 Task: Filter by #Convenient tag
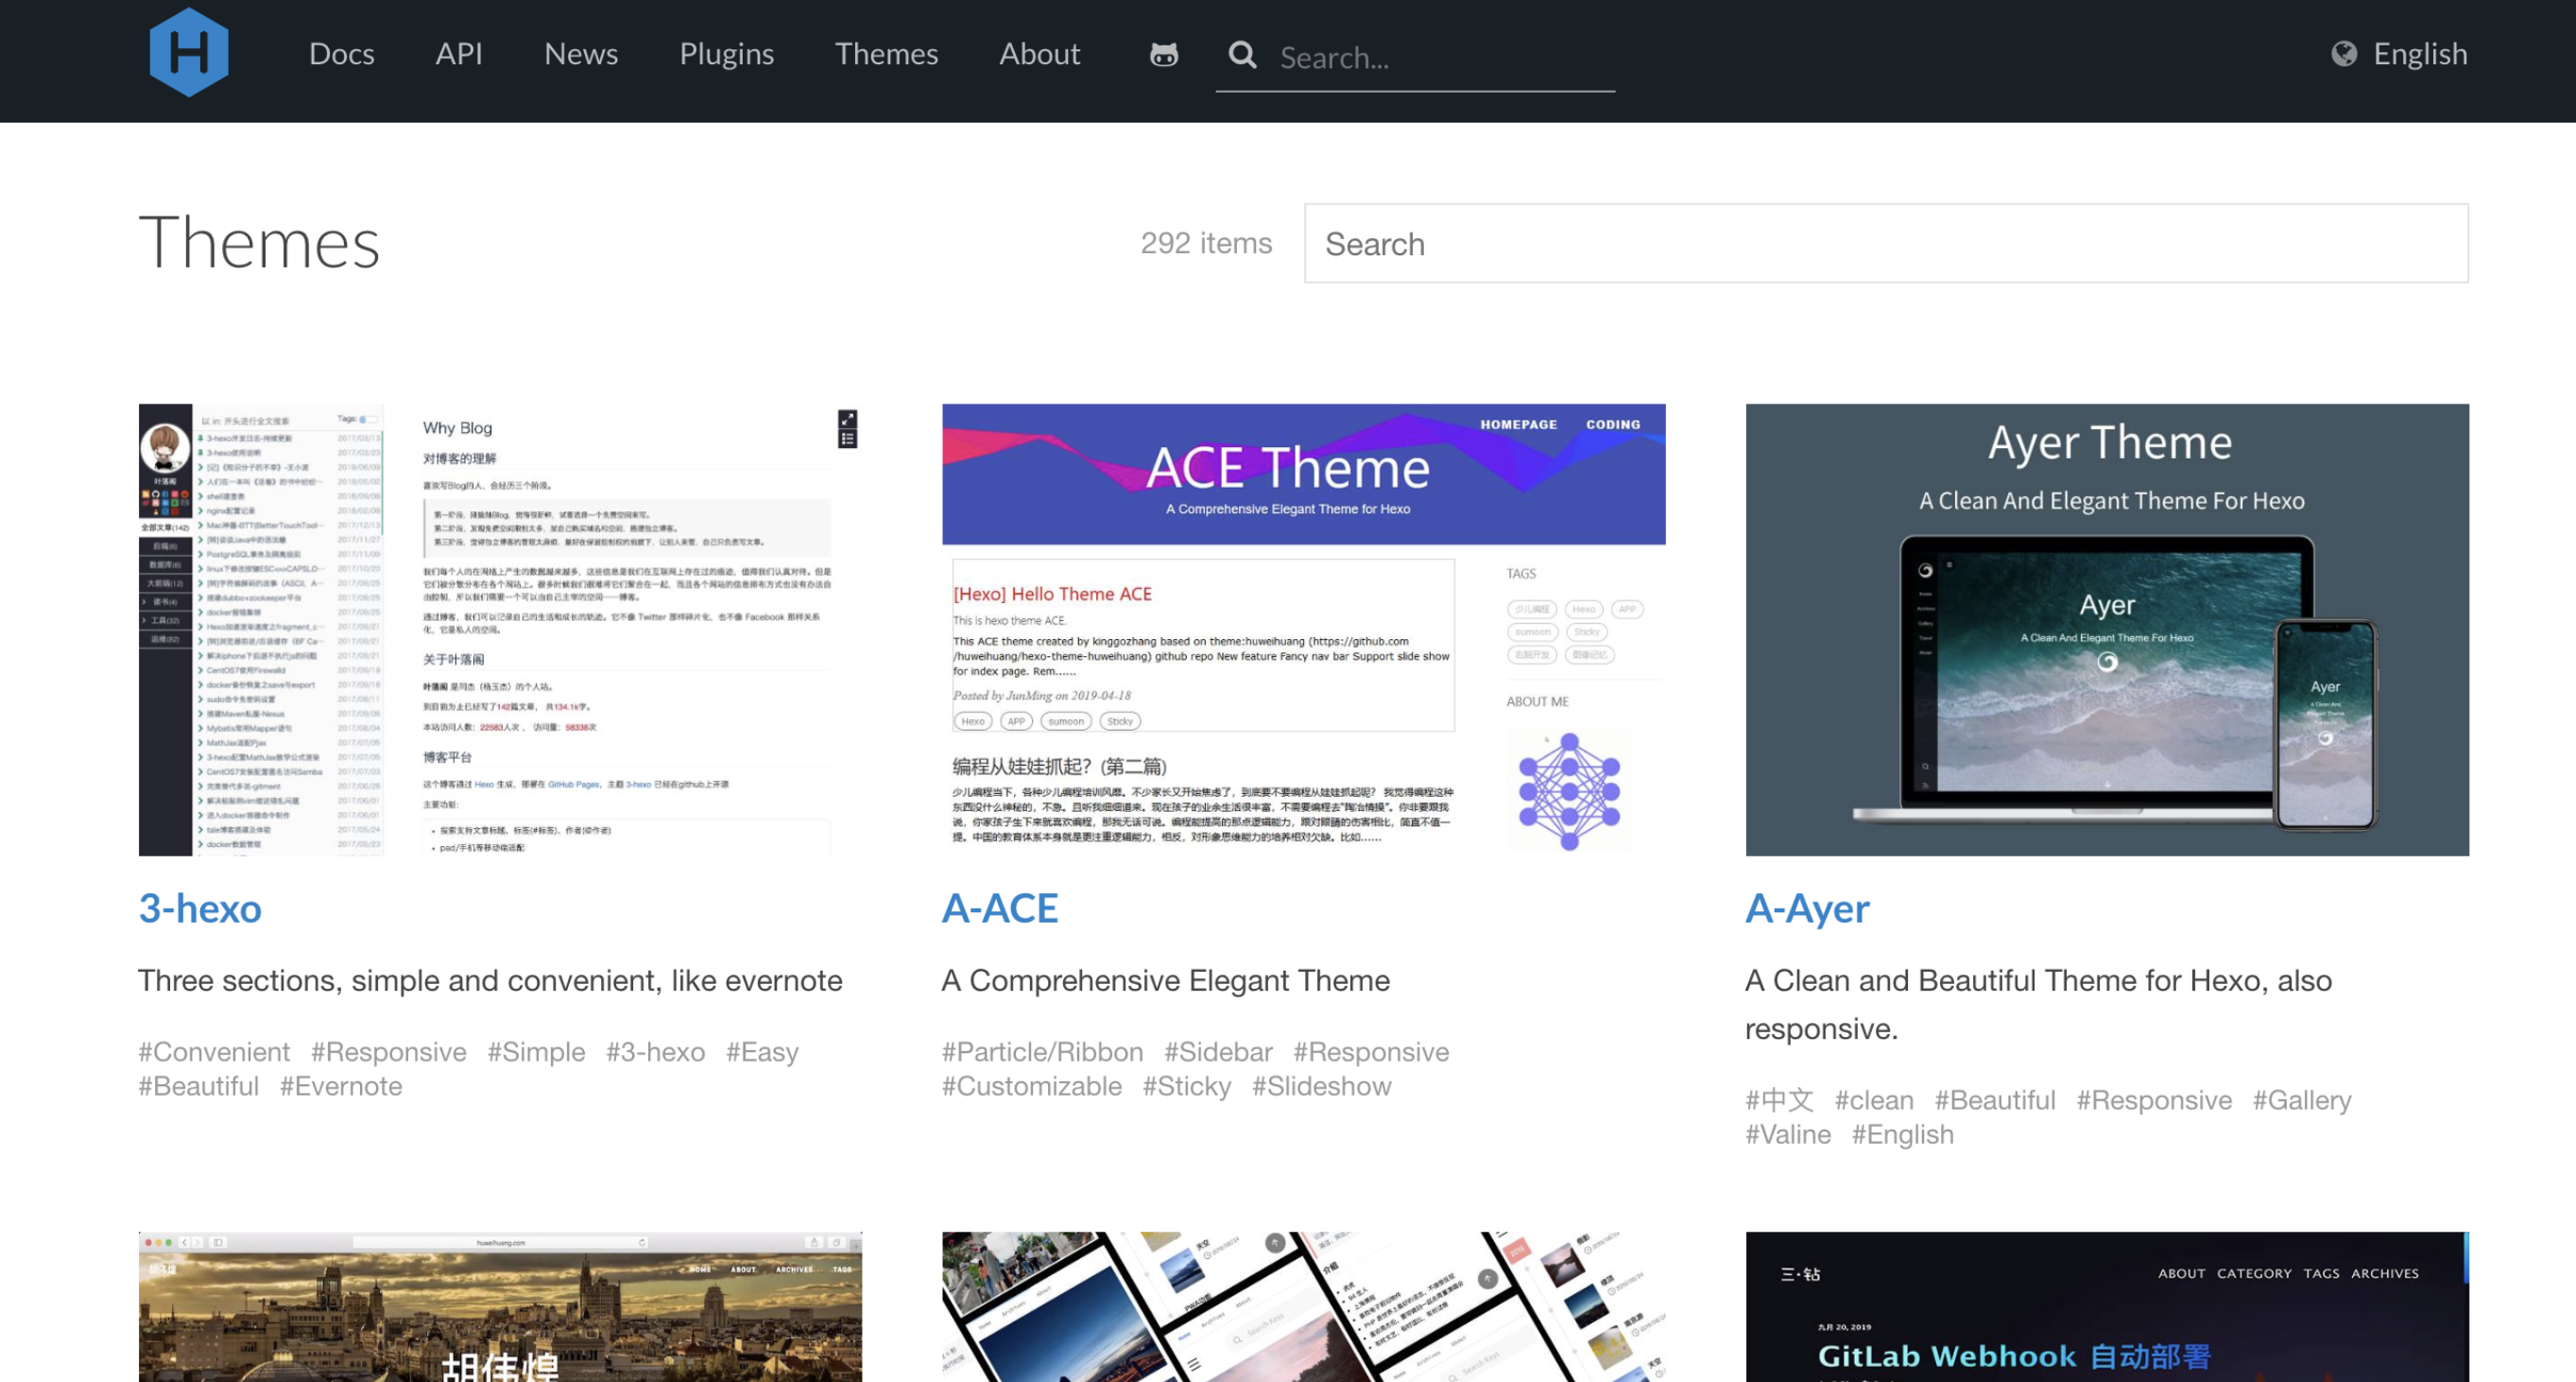pyautogui.click(x=214, y=1052)
